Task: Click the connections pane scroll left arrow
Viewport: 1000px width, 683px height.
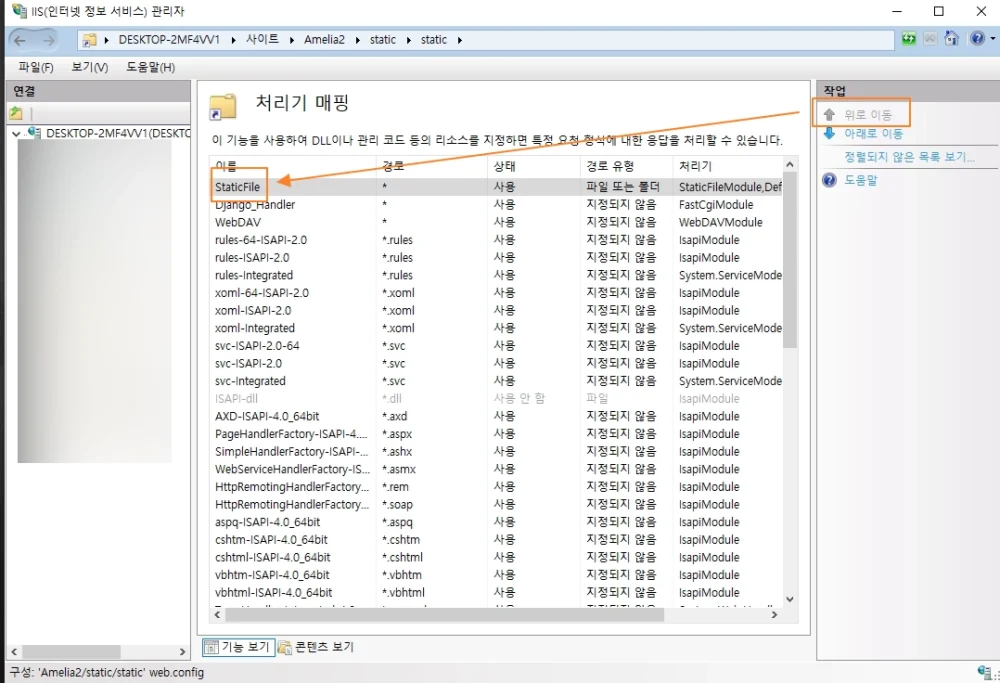Action: [x=14, y=652]
